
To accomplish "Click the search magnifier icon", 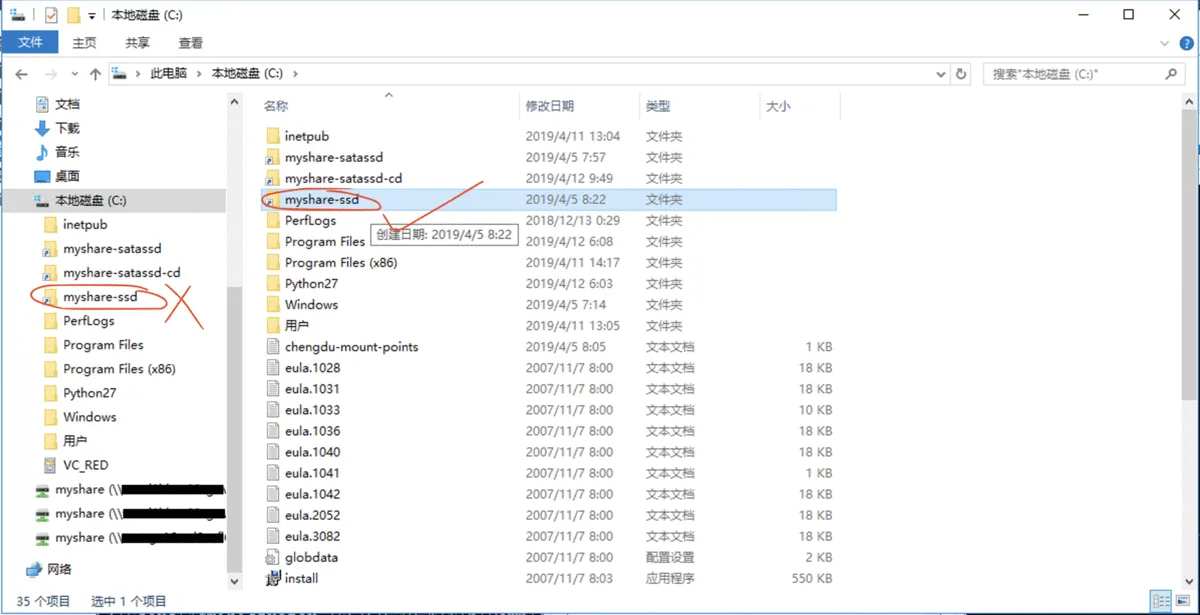I will (x=1172, y=74).
